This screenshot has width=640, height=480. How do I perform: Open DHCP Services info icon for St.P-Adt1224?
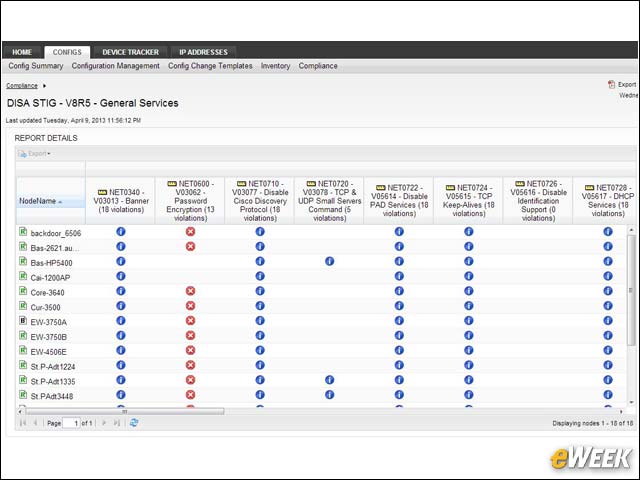(608, 365)
